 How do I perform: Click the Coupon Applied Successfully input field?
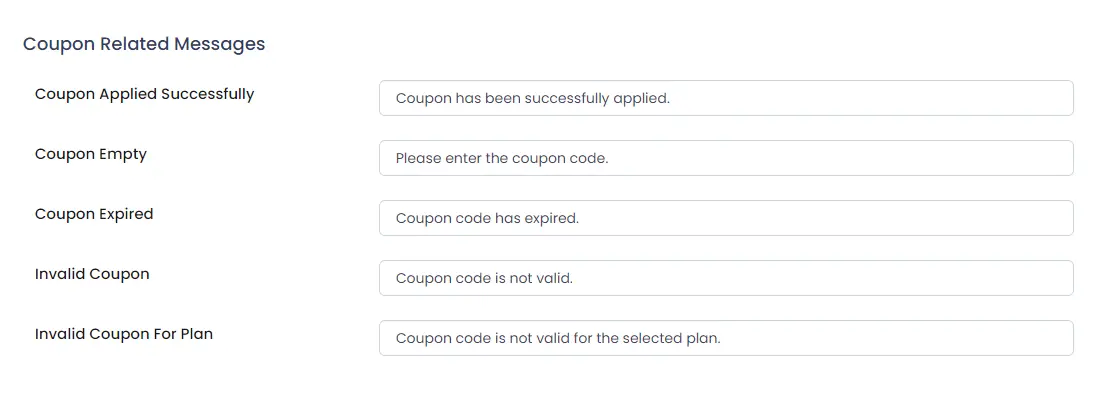pos(726,98)
